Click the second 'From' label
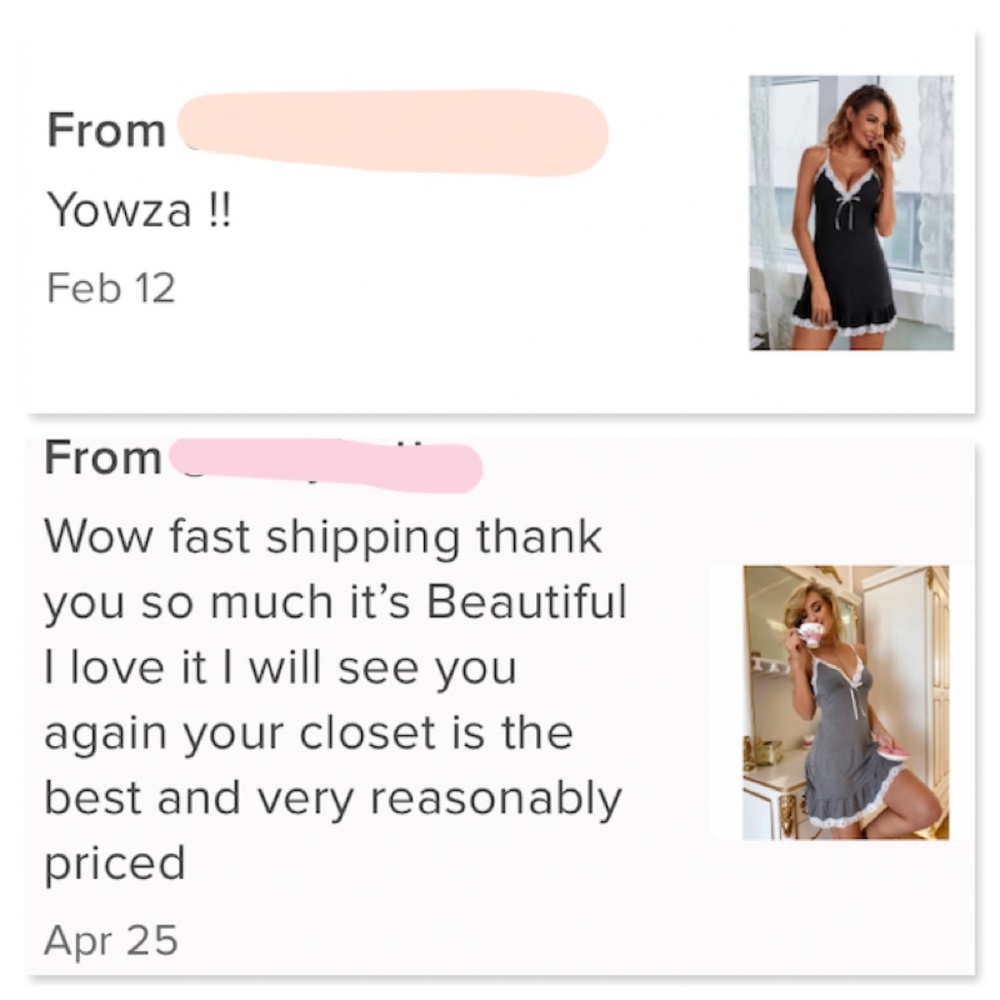The height and width of the screenshot is (1000, 1000). pyautogui.click(x=103, y=458)
